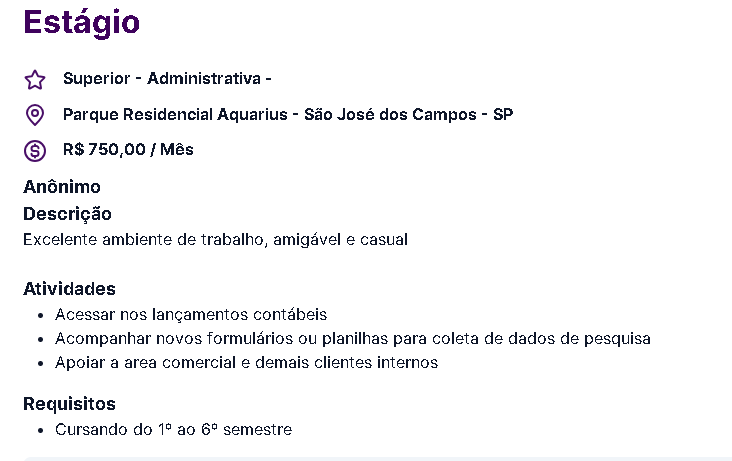Click the Excelente ambiente de trabalho description
The image size is (732, 461).
[x=215, y=240]
